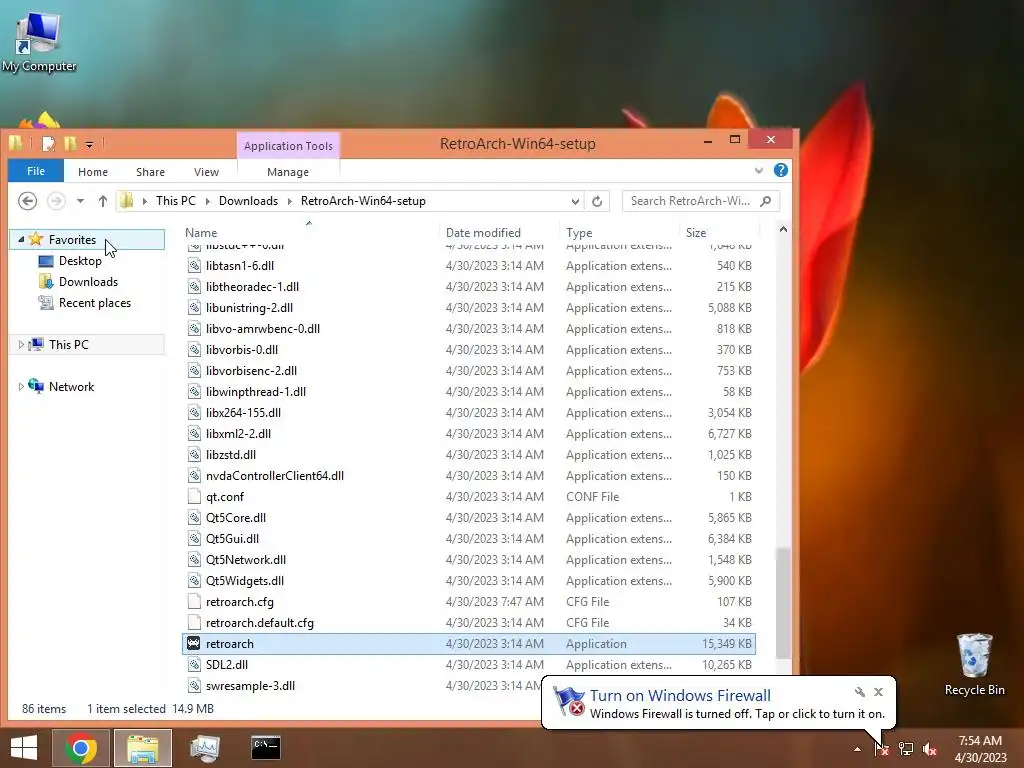Open the File menu tab
The image size is (1024, 768).
[36, 171]
